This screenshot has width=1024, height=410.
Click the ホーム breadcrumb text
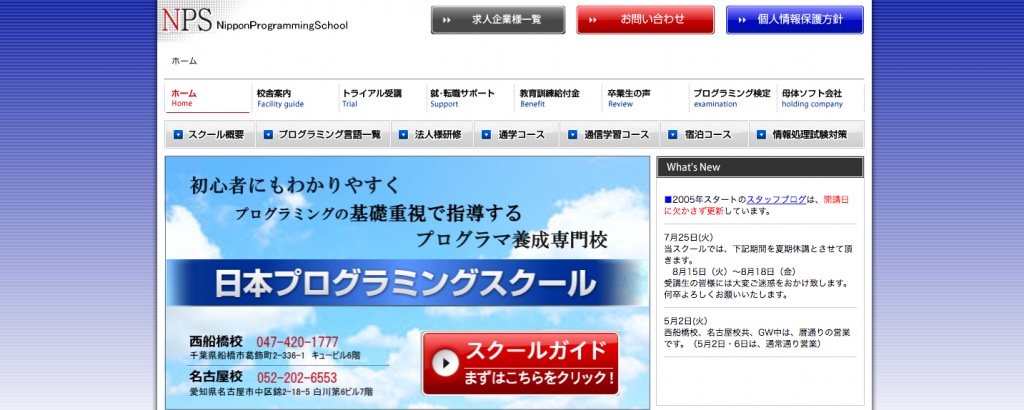click(x=184, y=61)
